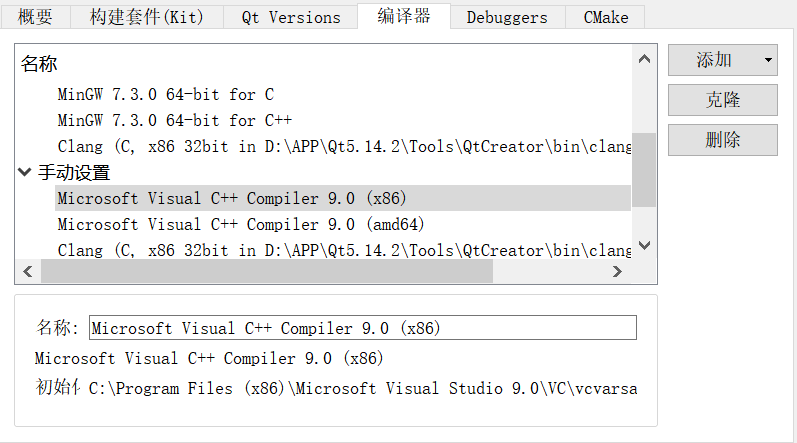The image size is (797, 443).
Task: Collapse the 手动设置 tree group
Action: pos(25,173)
